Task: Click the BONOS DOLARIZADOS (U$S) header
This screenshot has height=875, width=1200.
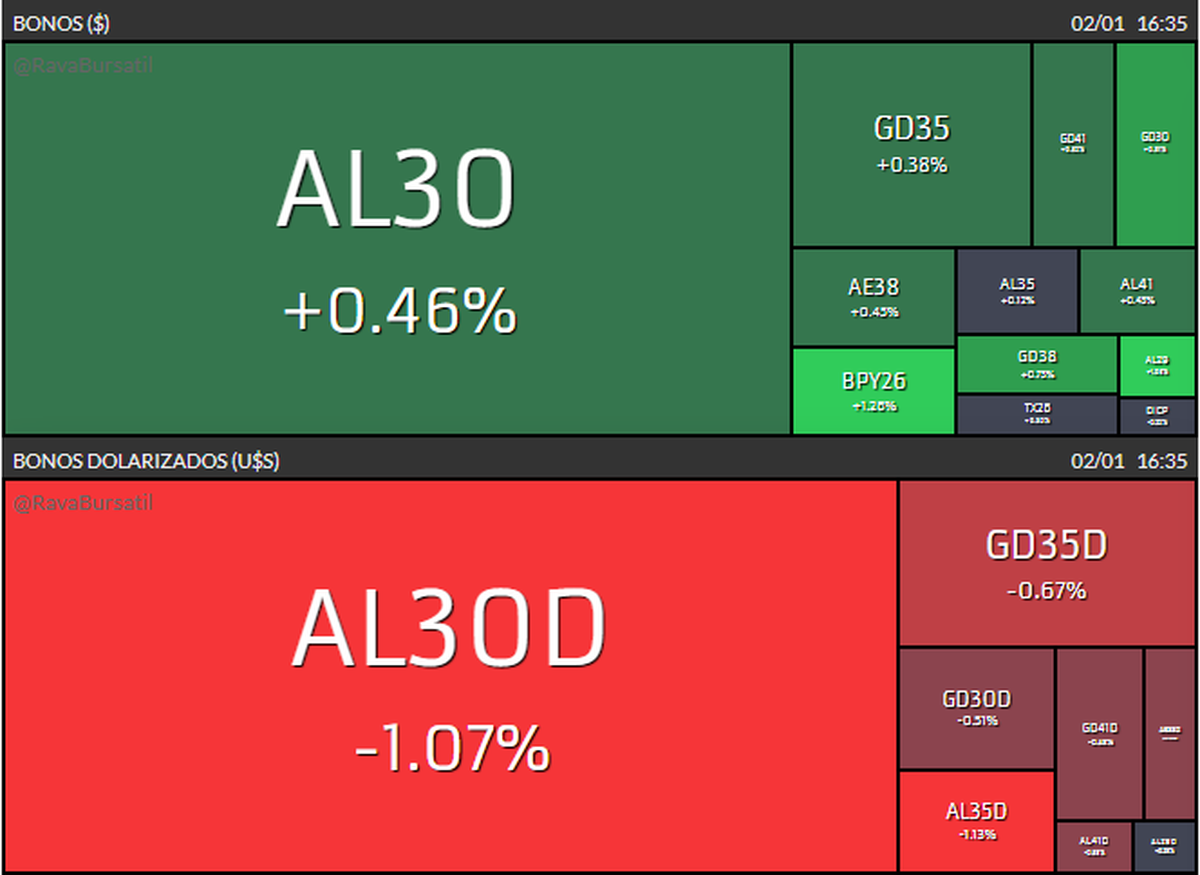Action: tap(145, 461)
